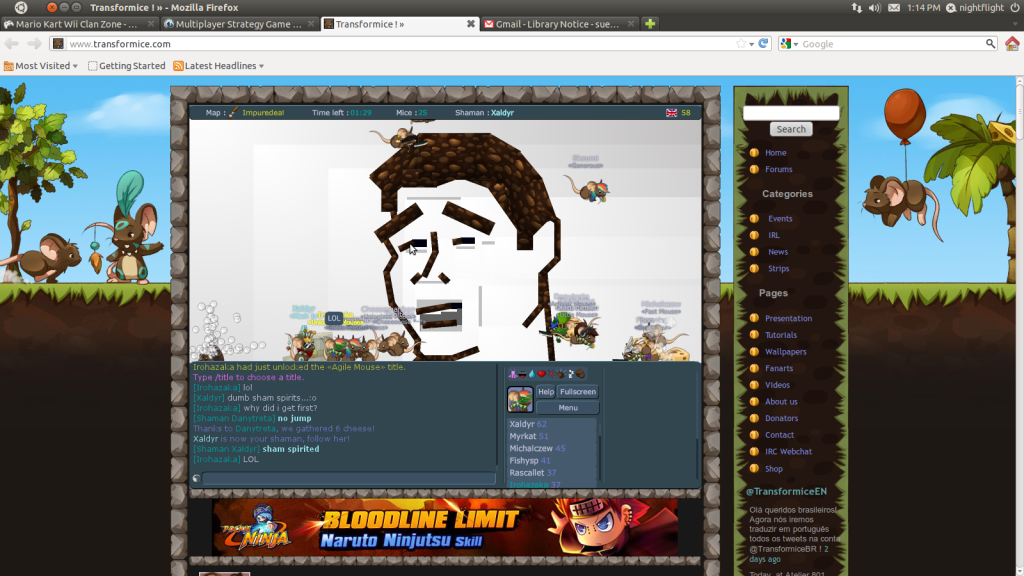Image resolution: width=1024 pixels, height=576 pixels.
Task: Expand the Most Visited bookmarks dropdown
Action: (38, 66)
